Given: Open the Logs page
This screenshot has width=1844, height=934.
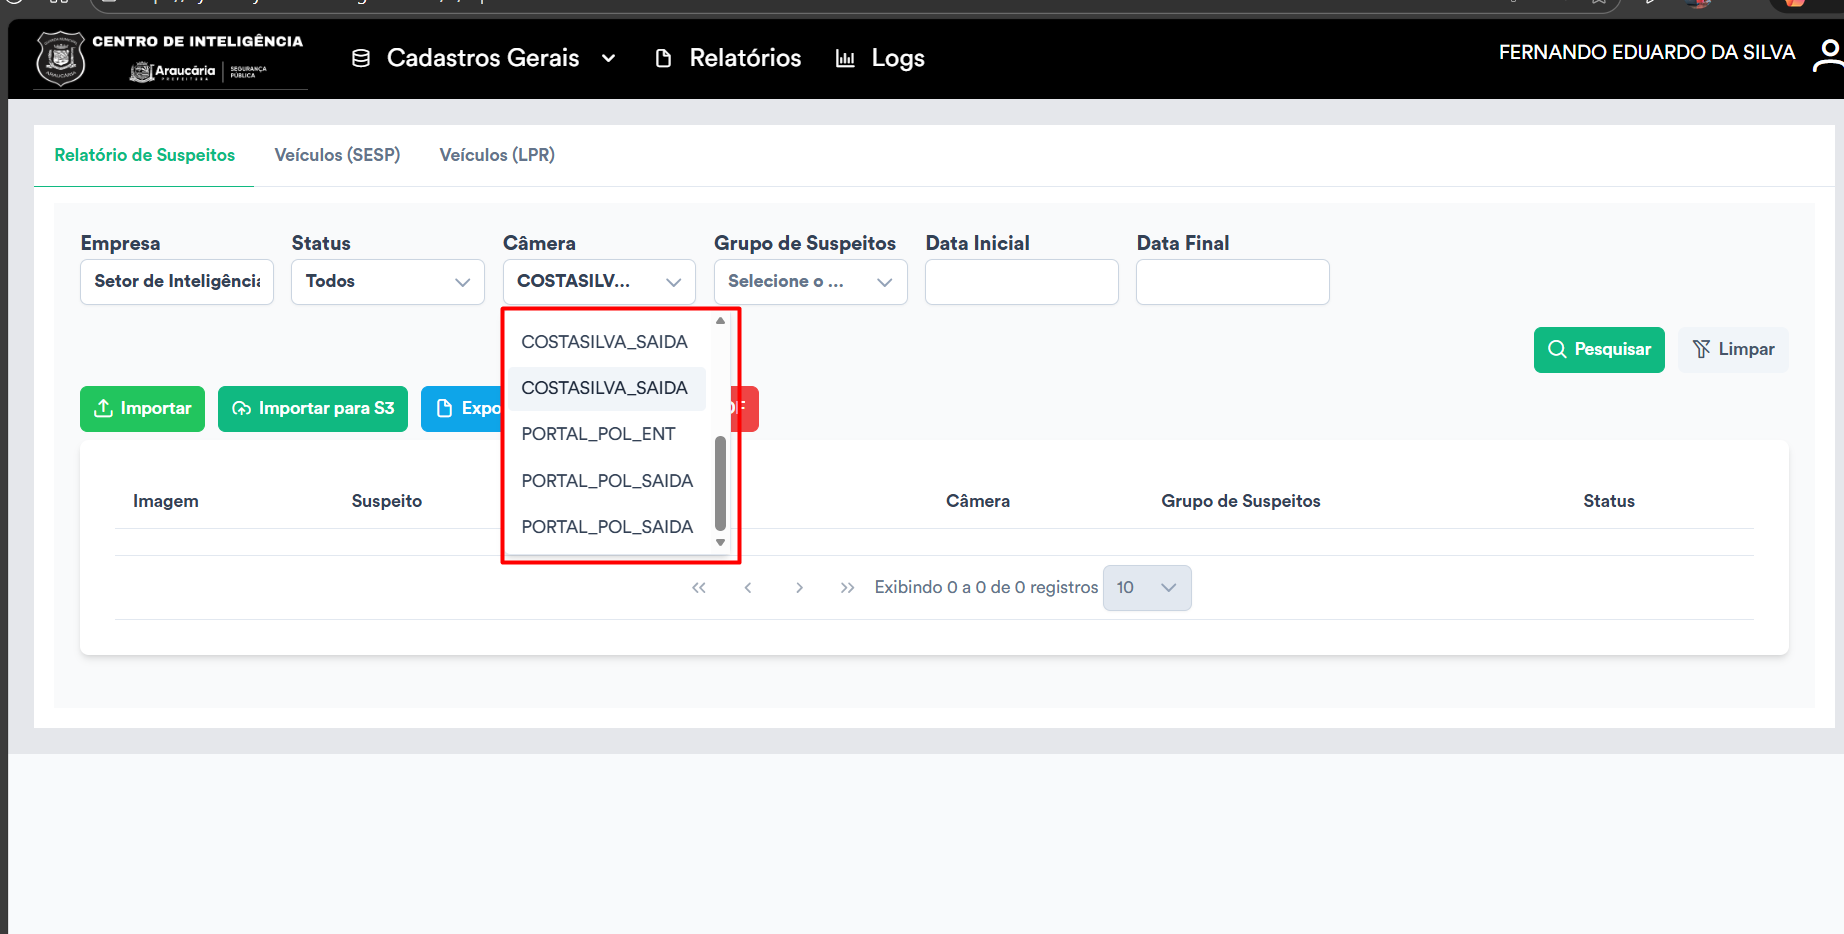Looking at the screenshot, I should coord(880,58).
